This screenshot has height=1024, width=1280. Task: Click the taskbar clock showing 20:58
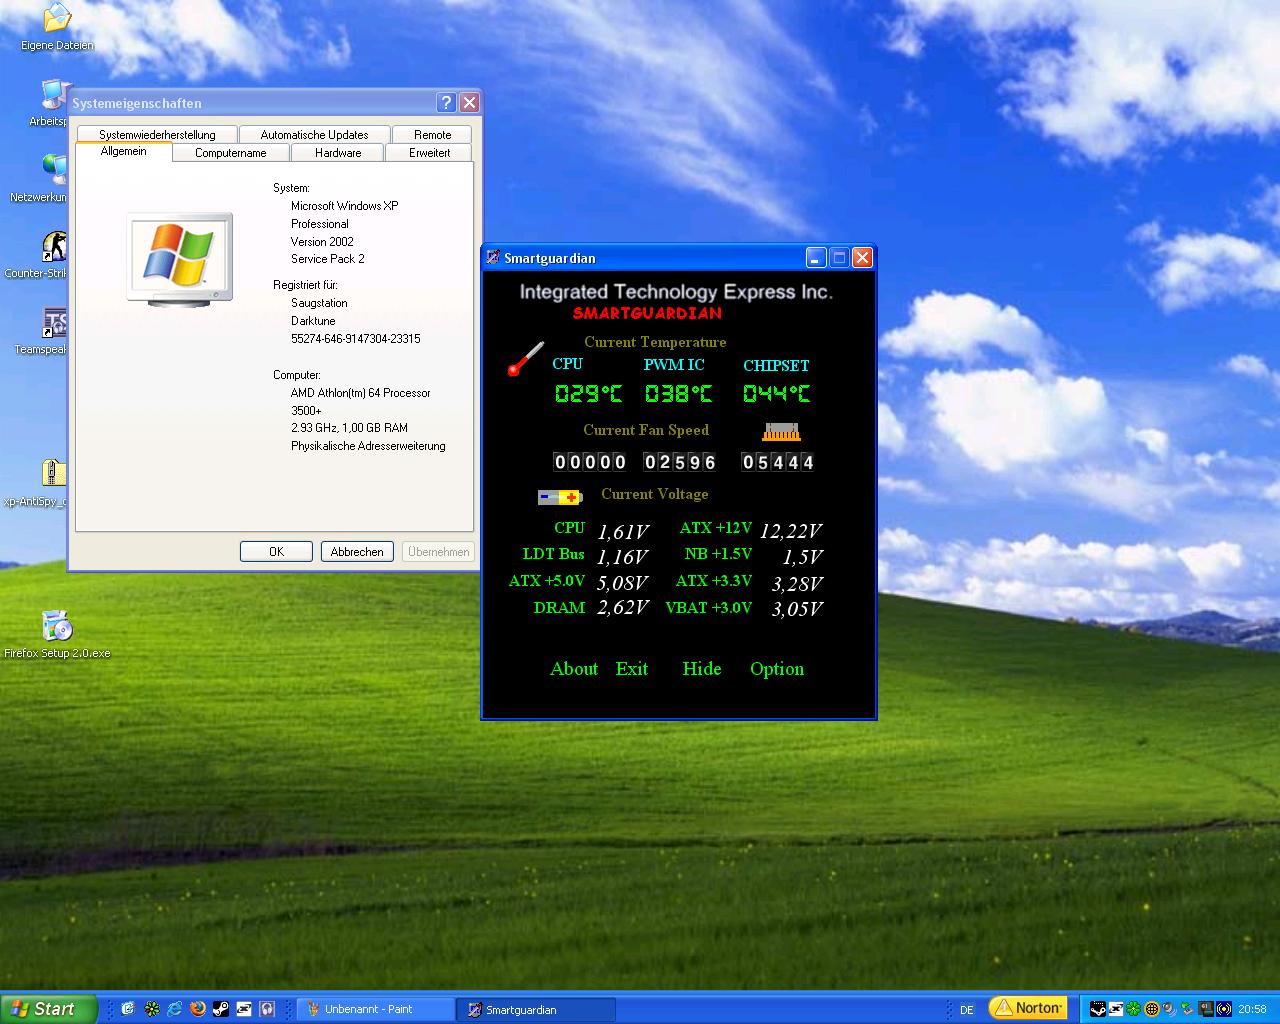pyautogui.click(x=1252, y=1009)
